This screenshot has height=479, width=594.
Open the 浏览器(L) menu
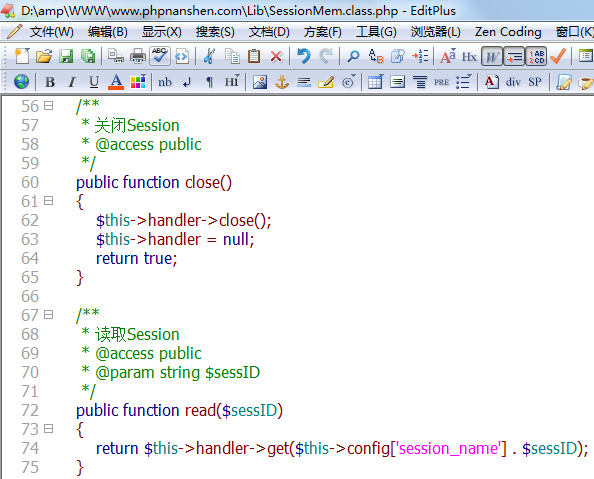436,32
